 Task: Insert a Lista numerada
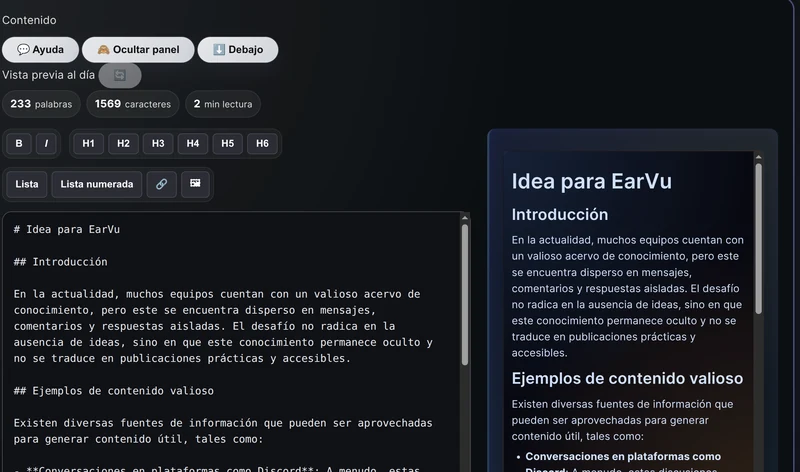point(97,184)
